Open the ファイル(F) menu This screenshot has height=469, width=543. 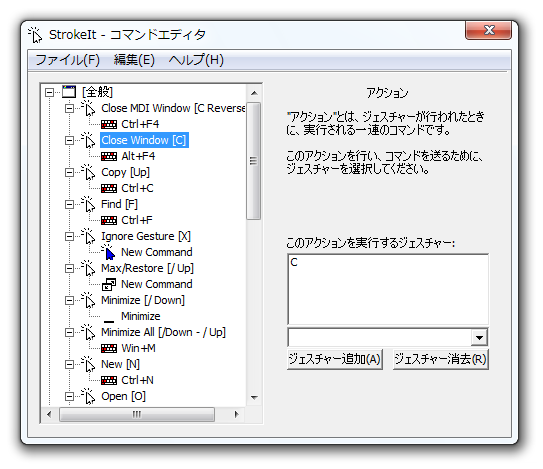click(68, 60)
